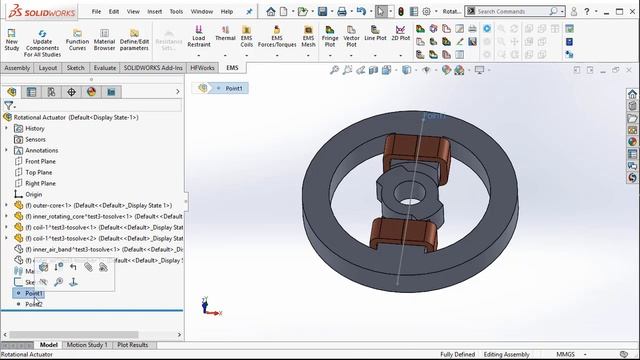Viewport: 640px width, 360px height.
Task: Click the Point1 breadcrumb in viewport
Action: pos(231,88)
